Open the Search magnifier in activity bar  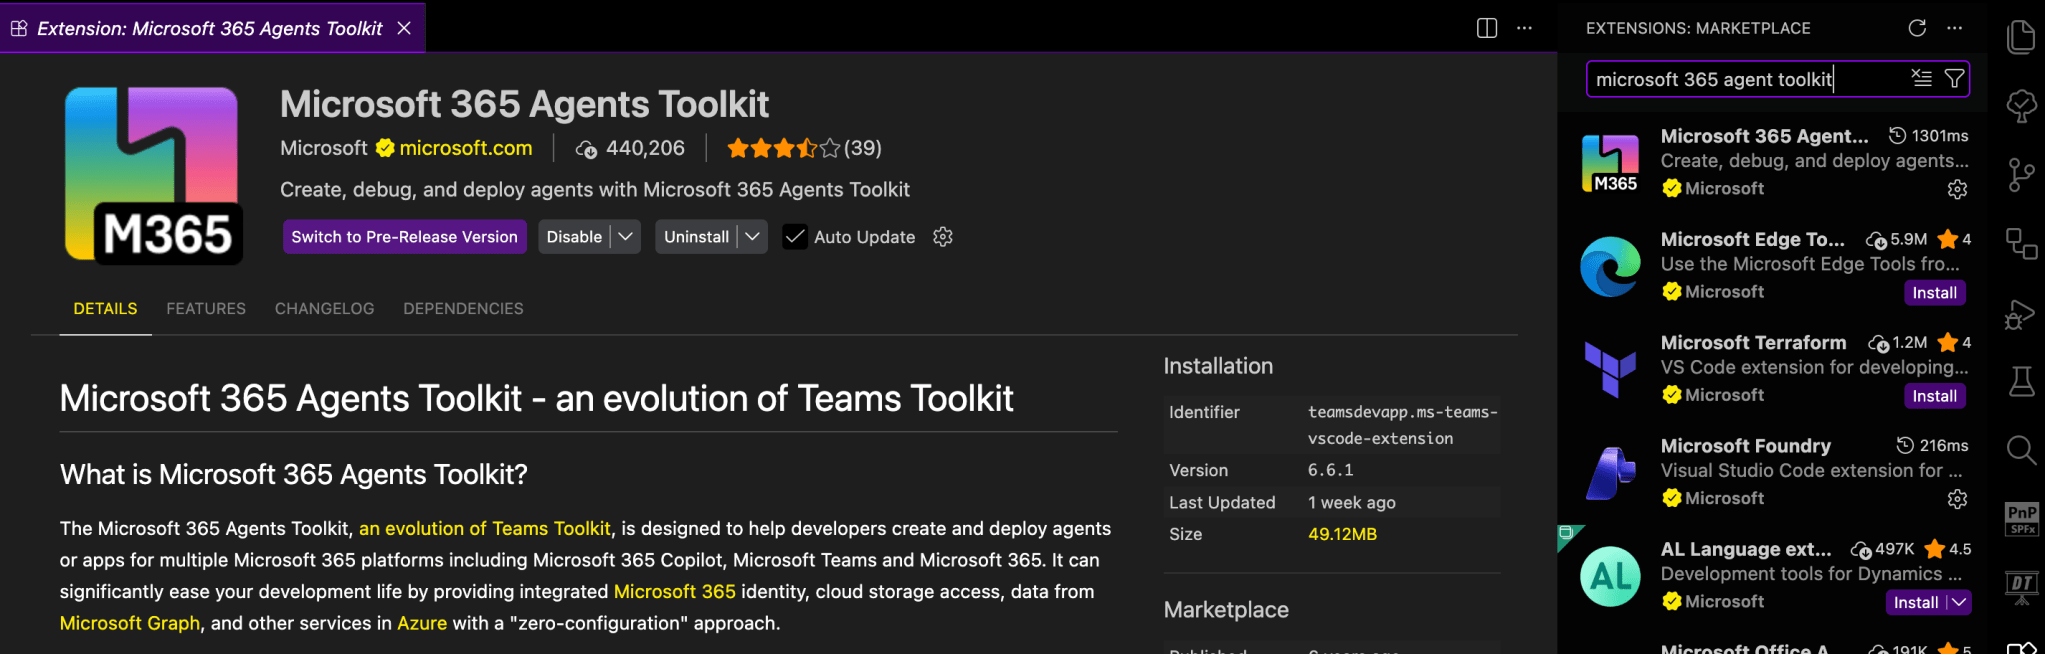2021,450
